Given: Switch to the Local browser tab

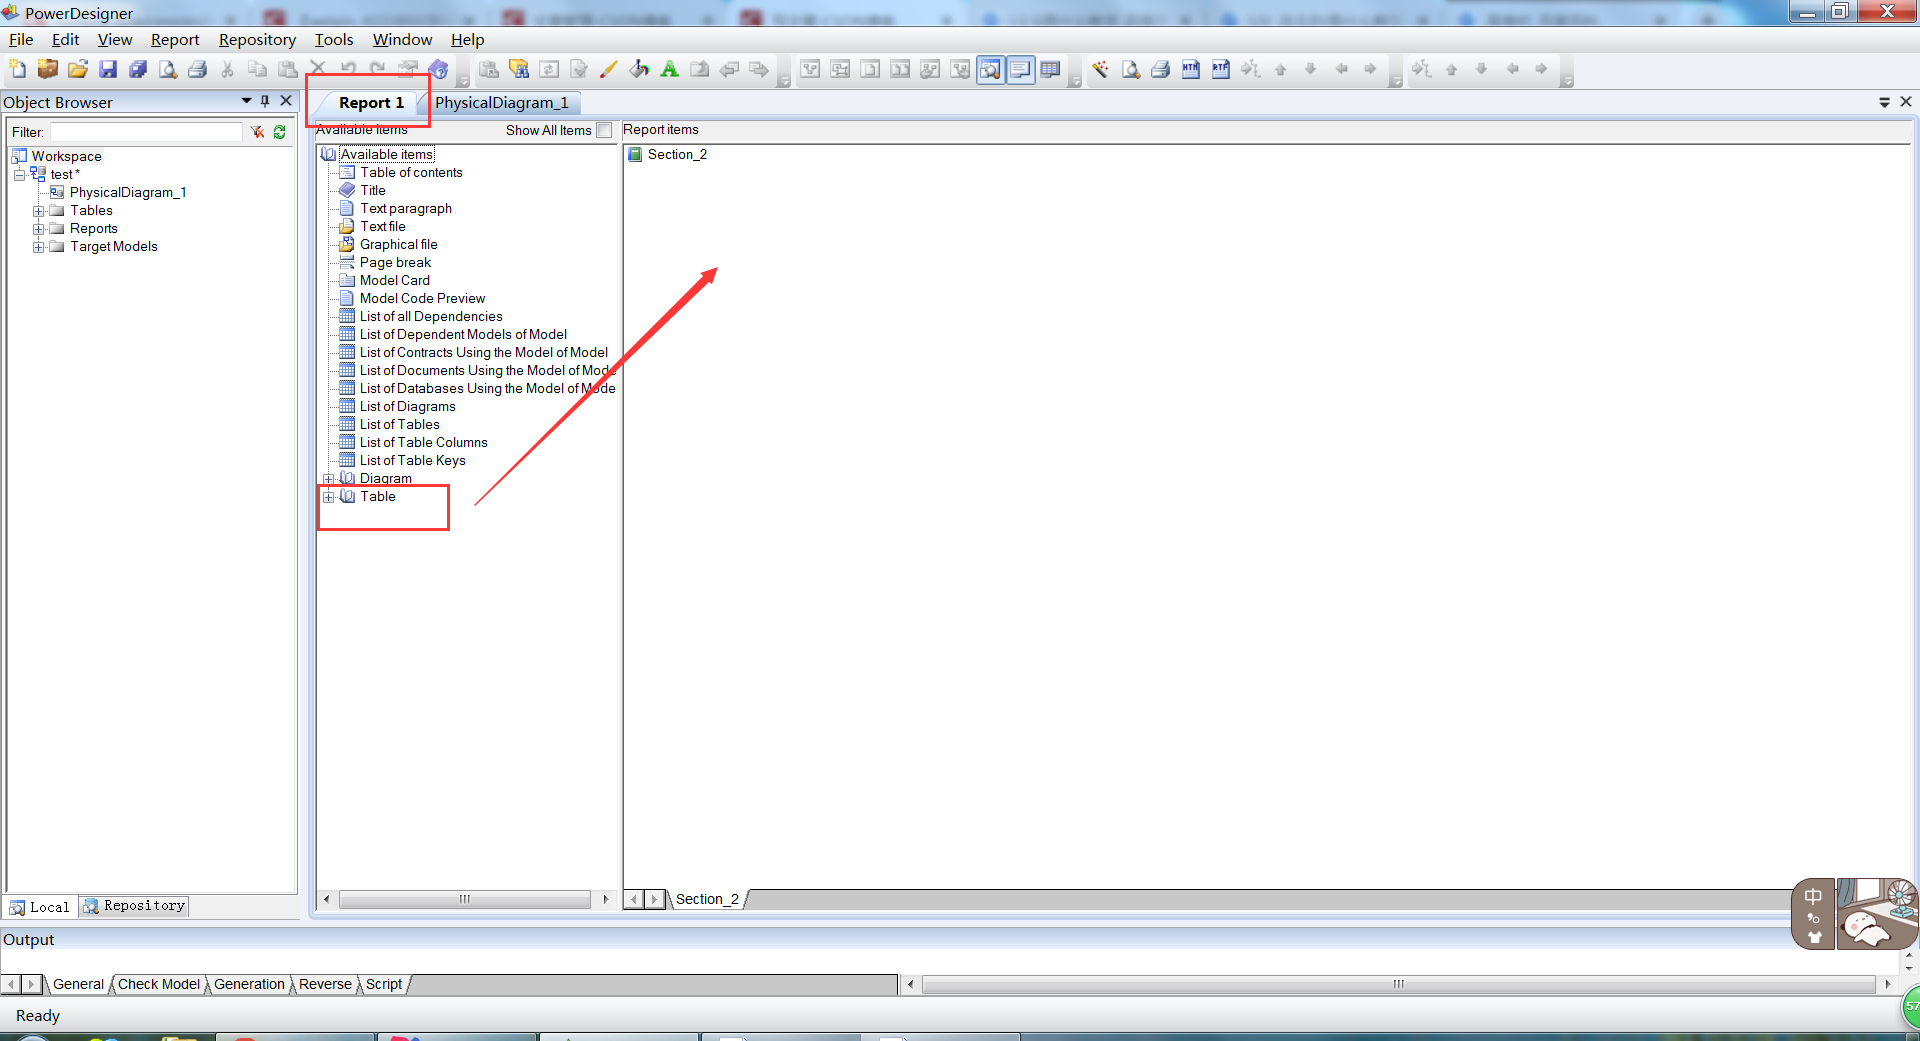Looking at the screenshot, I should pos(40,907).
